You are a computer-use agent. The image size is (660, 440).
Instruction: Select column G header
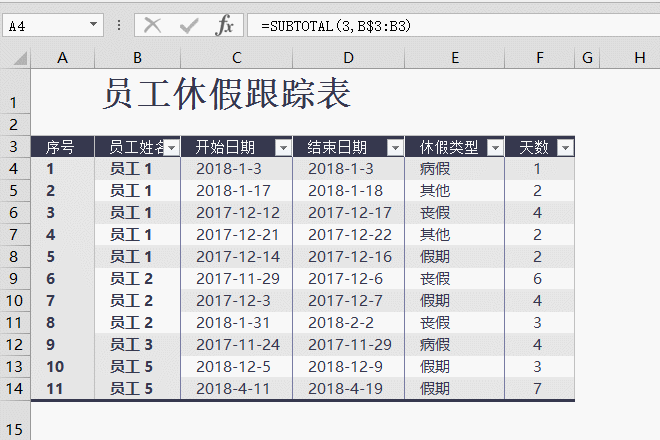tap(587, 58)
